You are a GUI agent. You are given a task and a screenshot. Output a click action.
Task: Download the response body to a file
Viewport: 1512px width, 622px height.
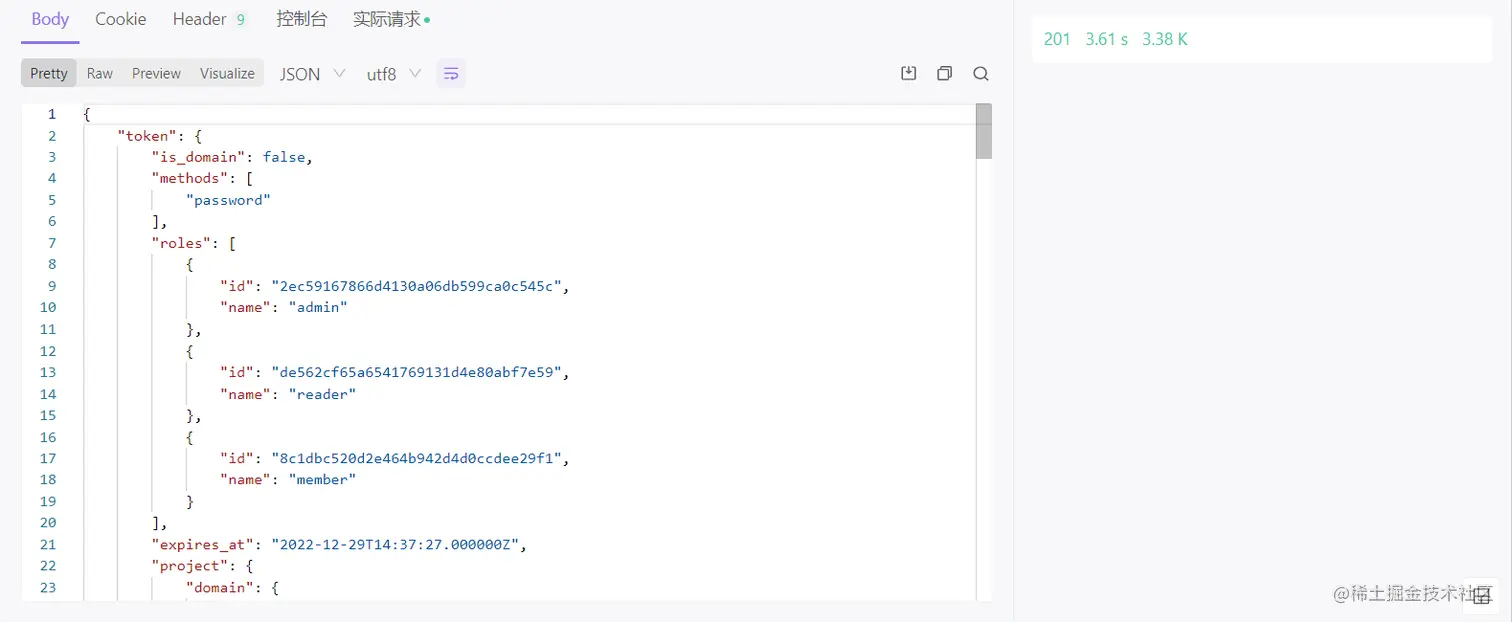coord(909,73)
